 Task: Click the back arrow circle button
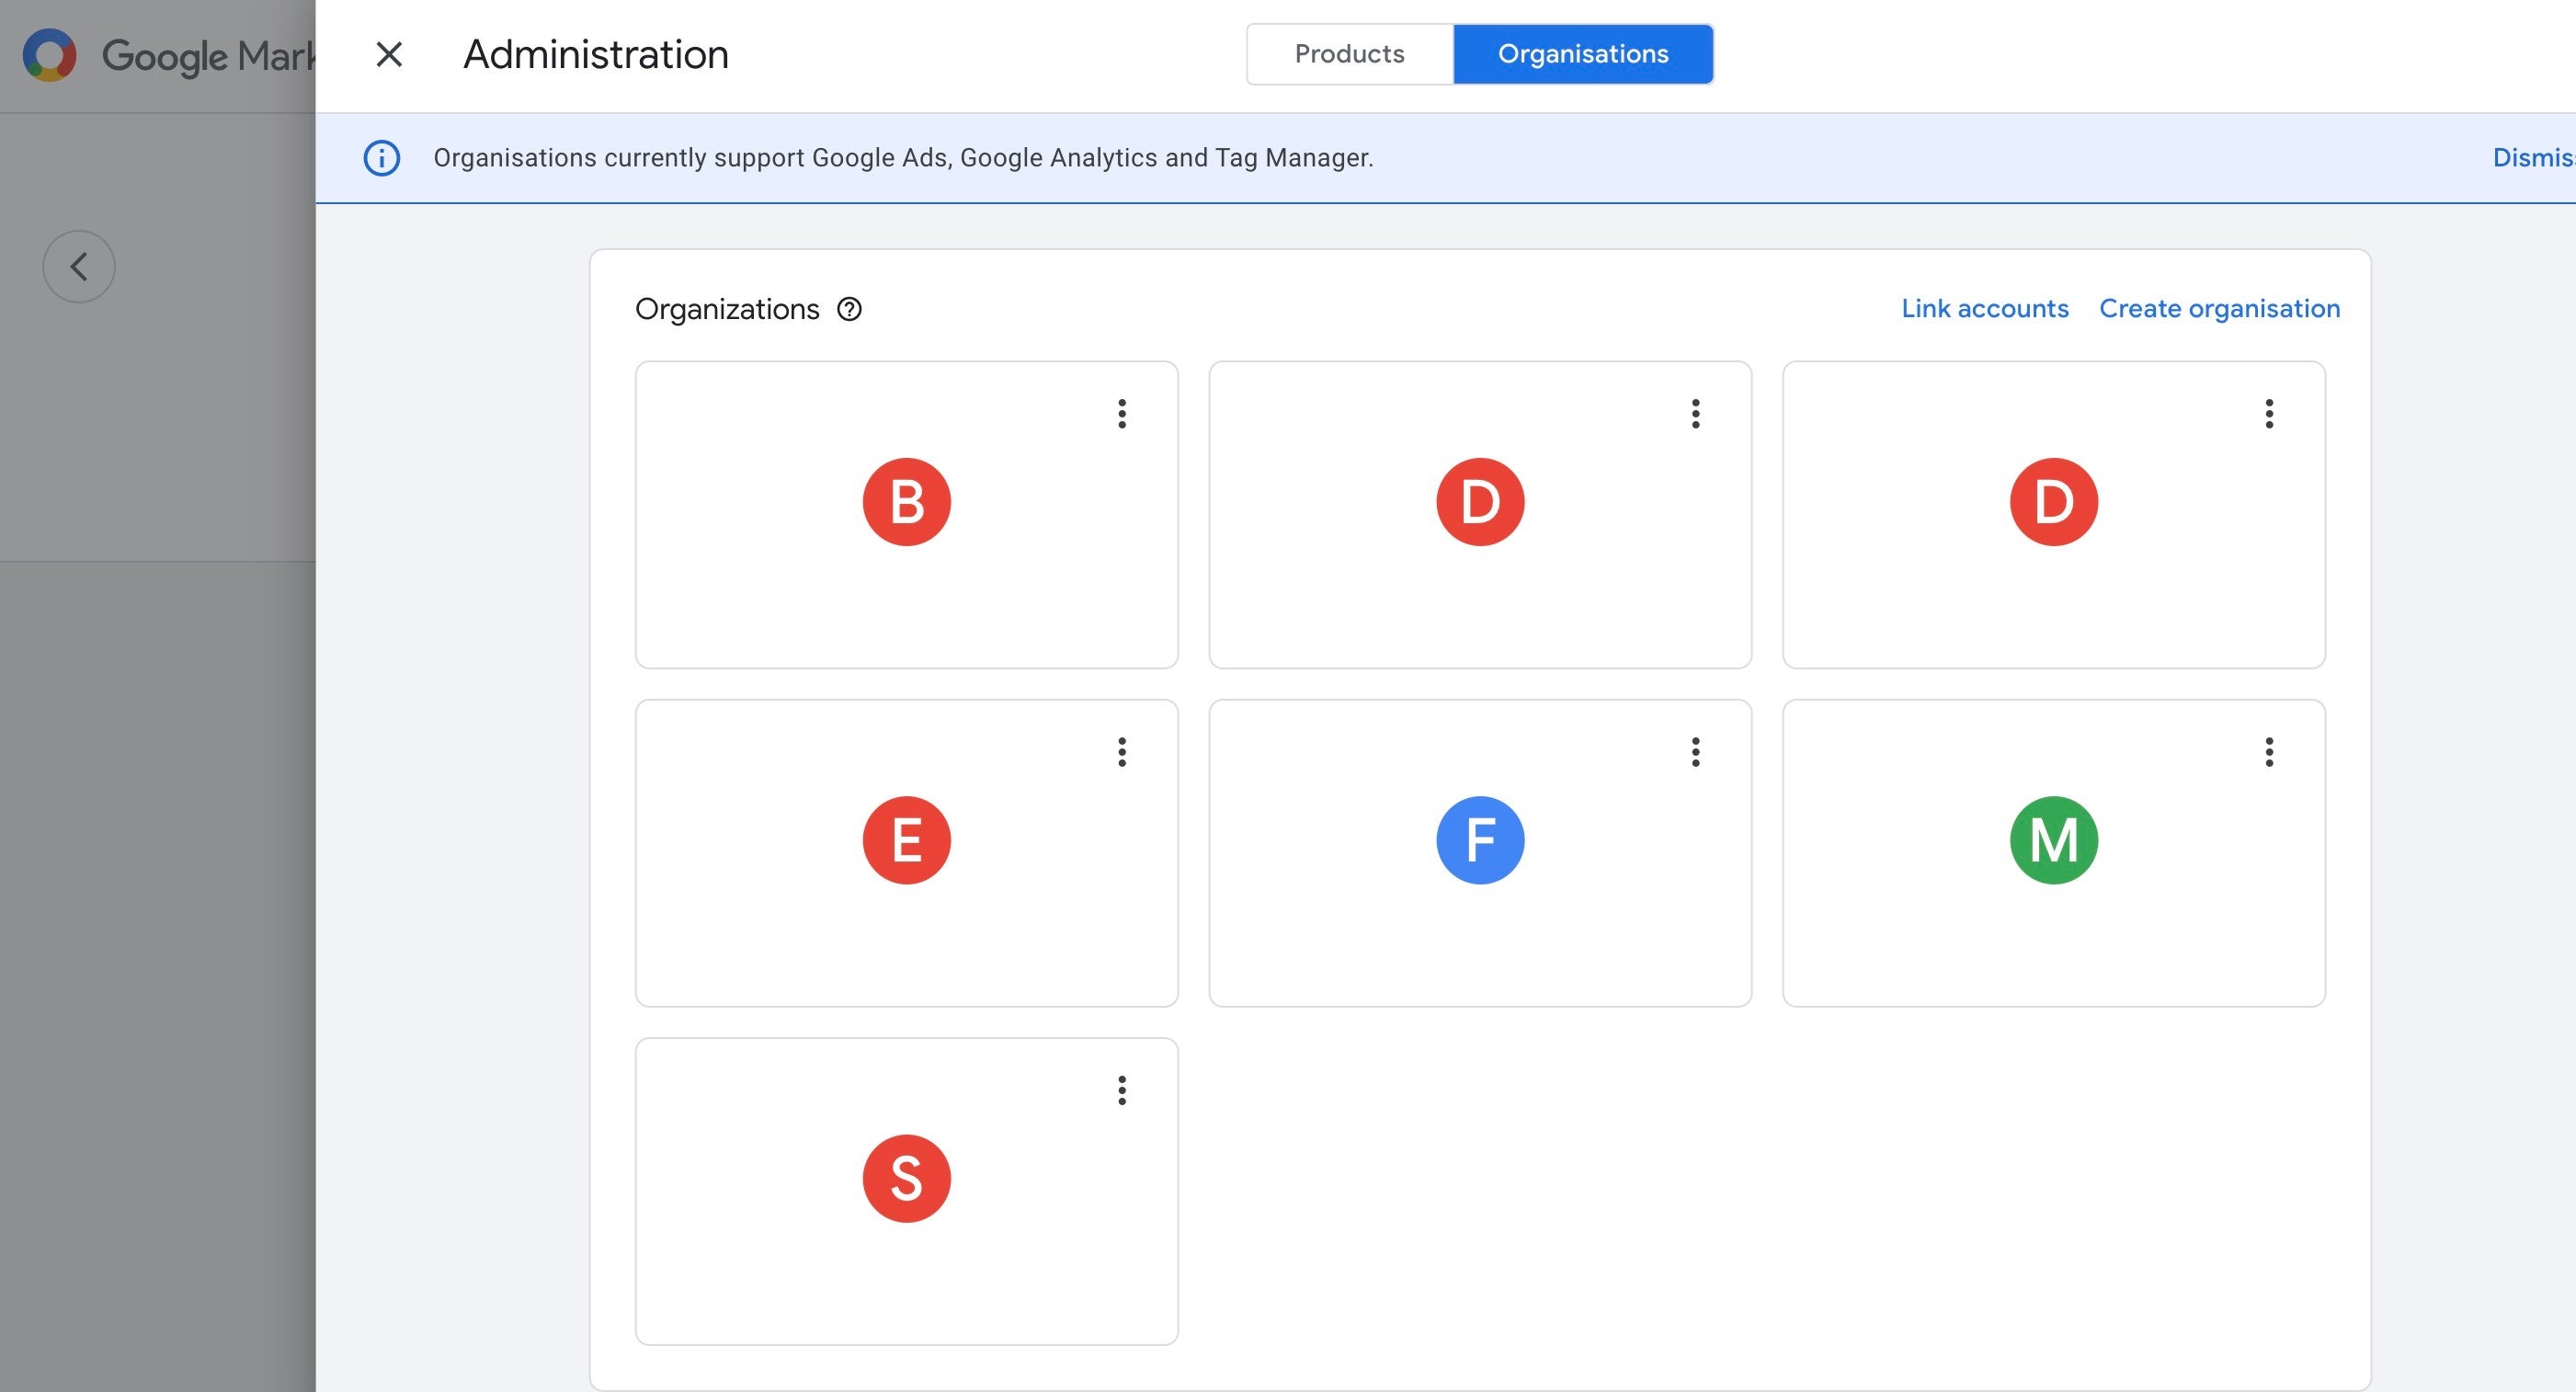tap(79, 267)
